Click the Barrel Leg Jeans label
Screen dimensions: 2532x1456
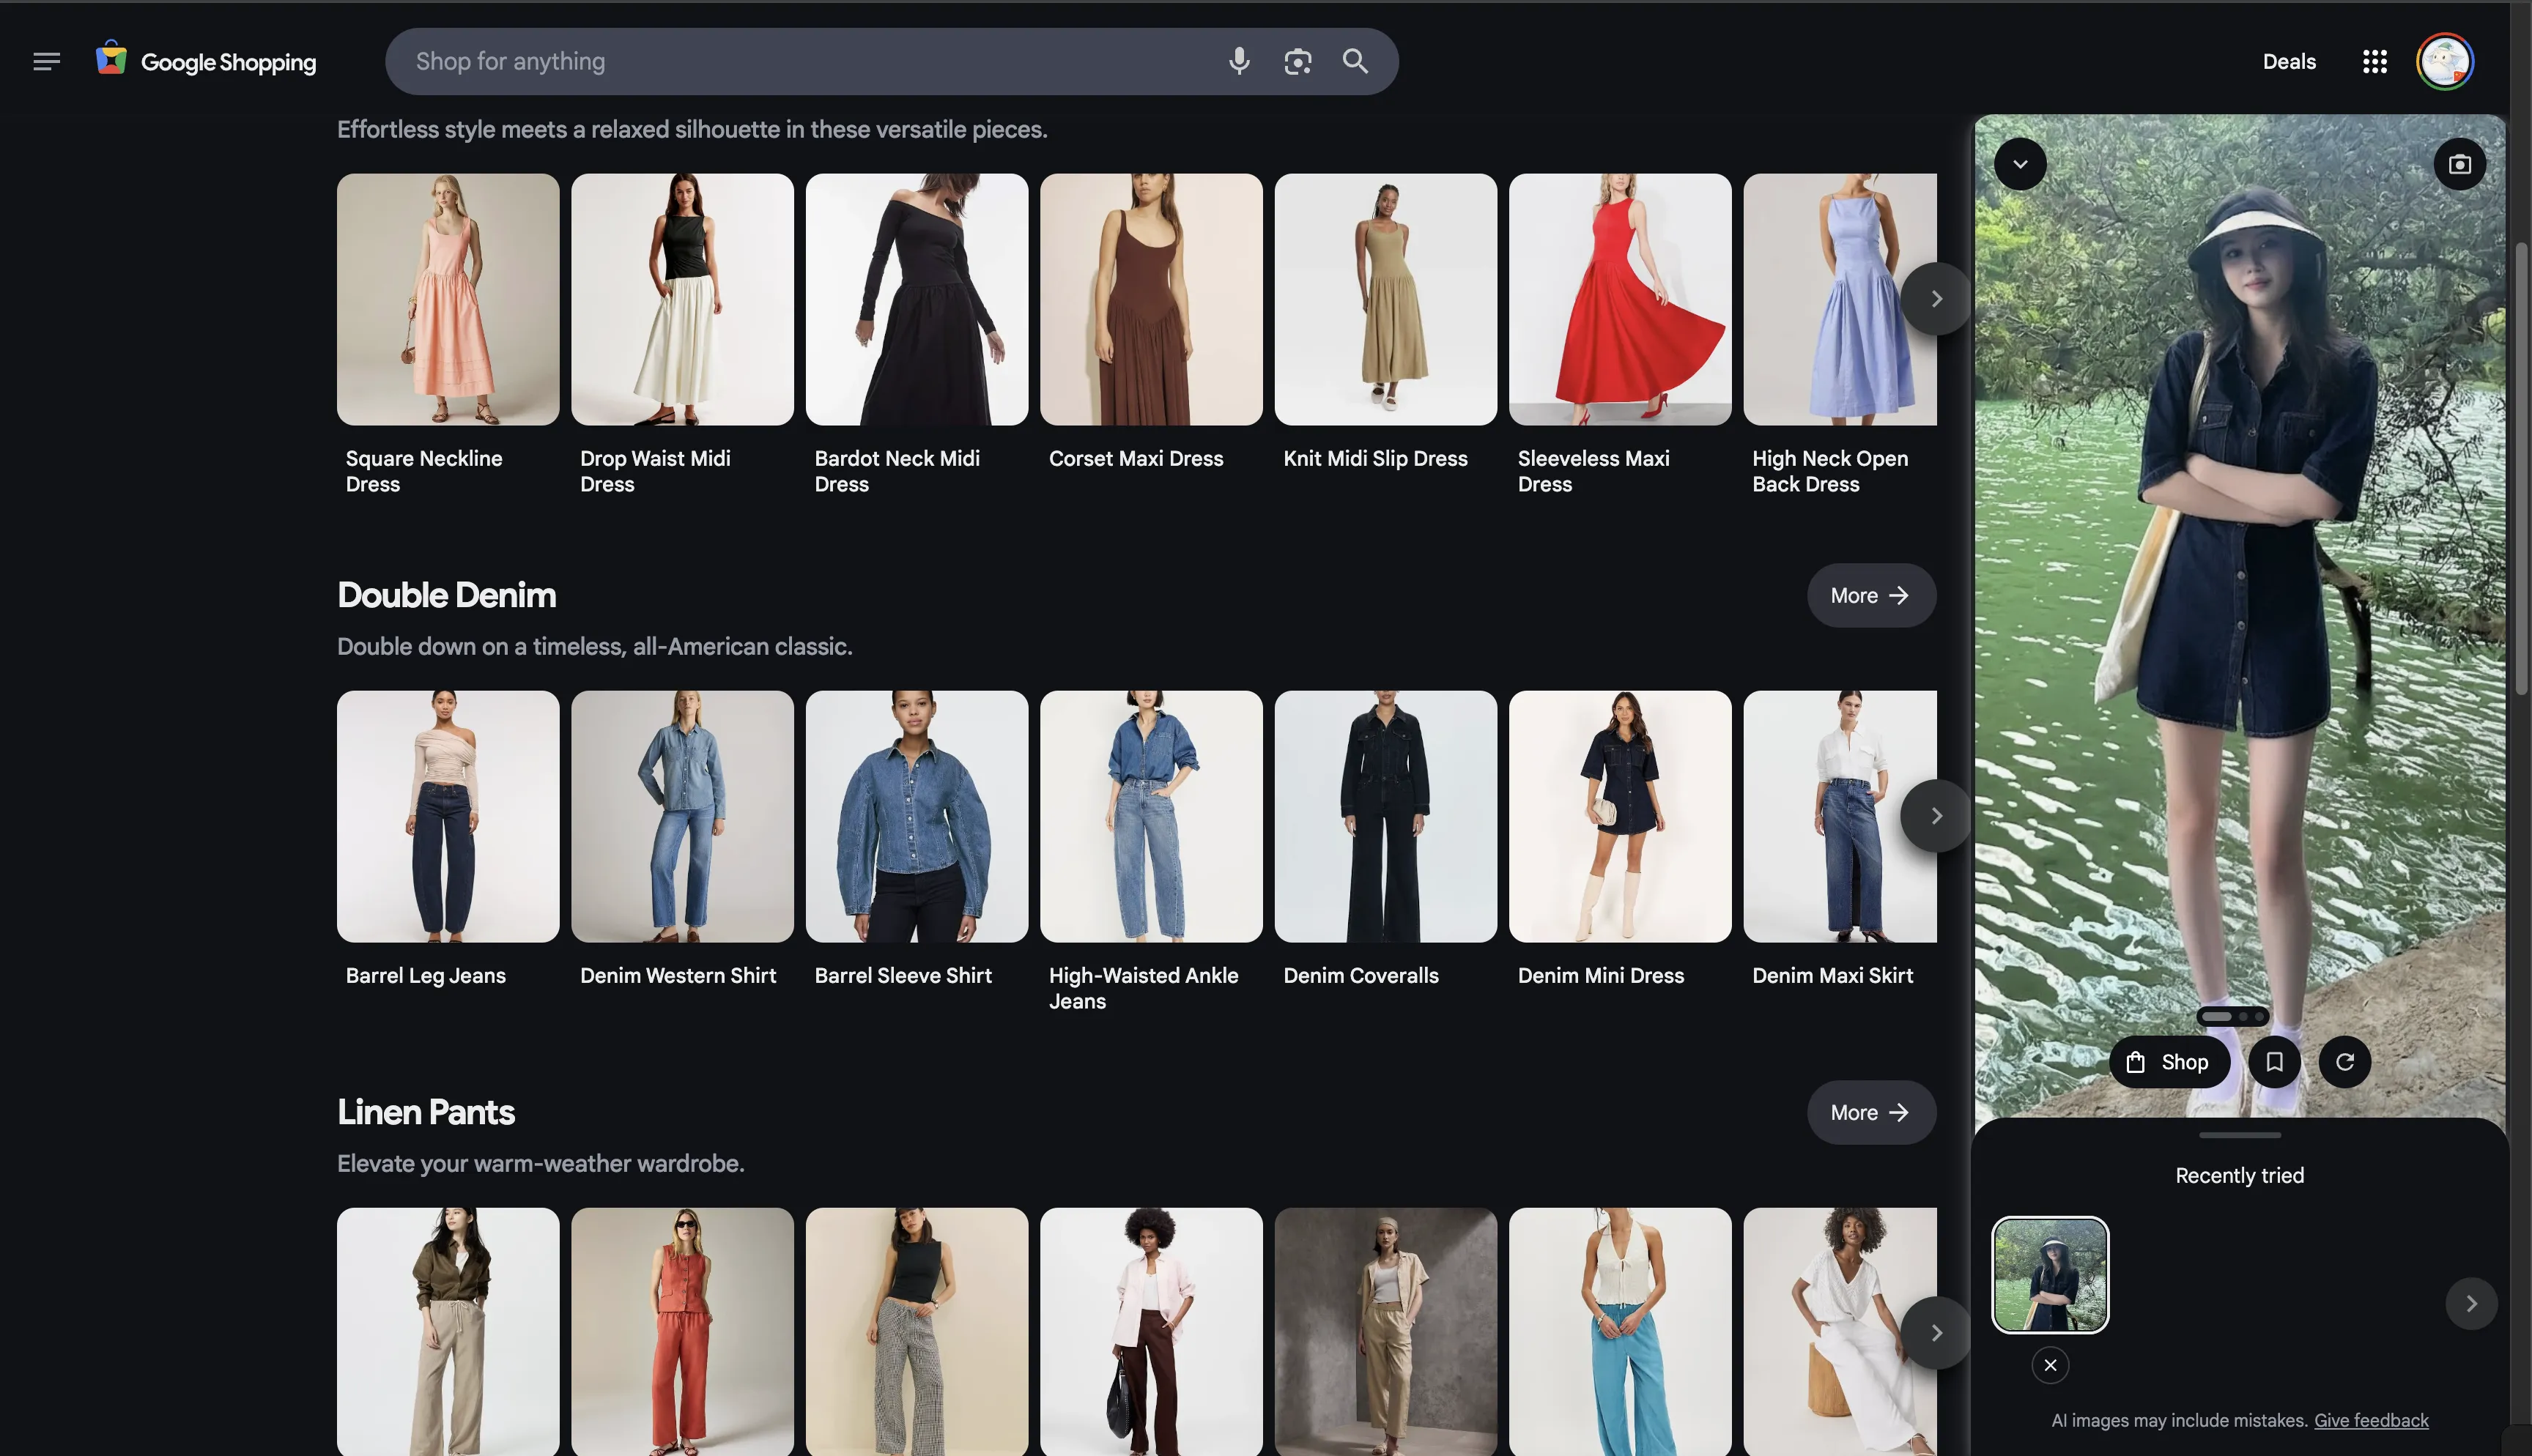(x=426, y=976)
